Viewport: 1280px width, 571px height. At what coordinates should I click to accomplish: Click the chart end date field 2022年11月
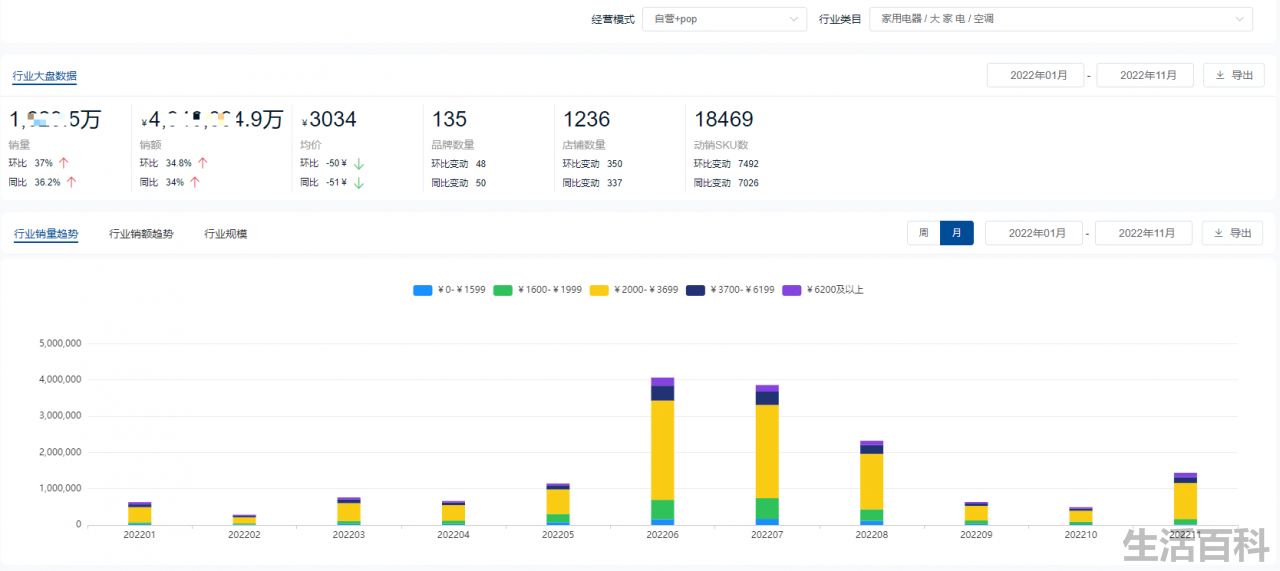pos(1144,233)
